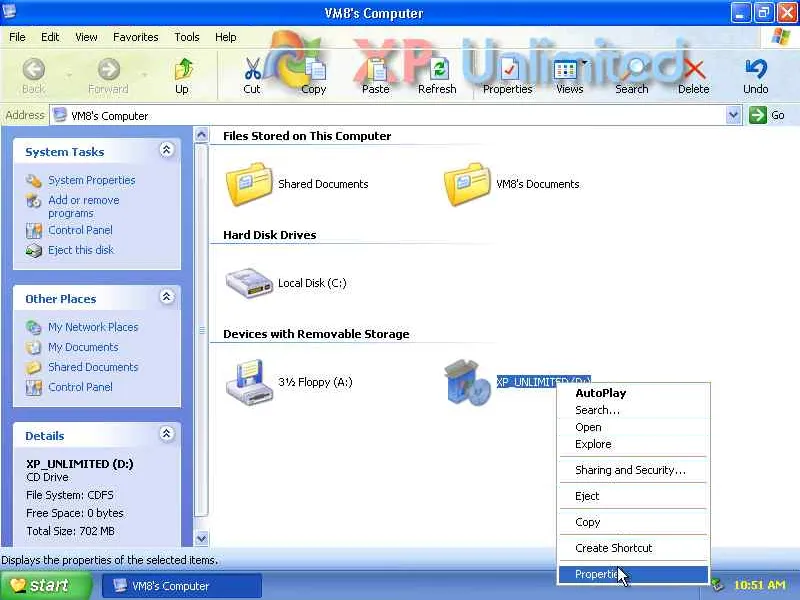Choose Create Shortcut from context menu
800x600 pixels.
coord(633,548)
